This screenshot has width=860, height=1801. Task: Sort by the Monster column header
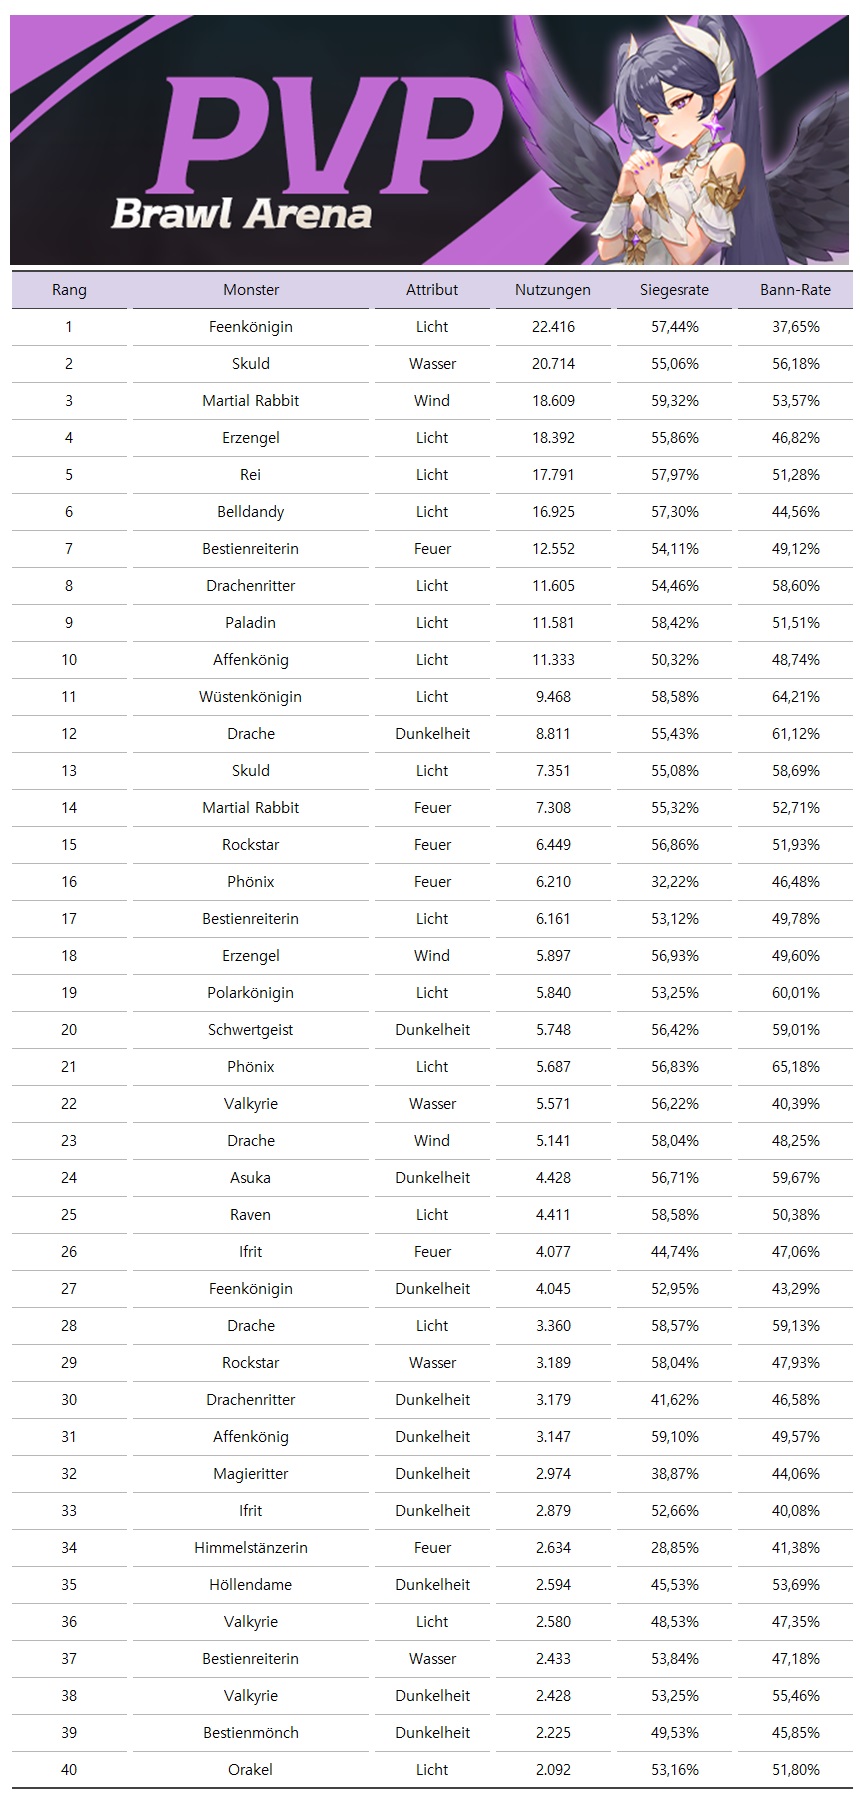pyautogui.click(x=251, y=290)
